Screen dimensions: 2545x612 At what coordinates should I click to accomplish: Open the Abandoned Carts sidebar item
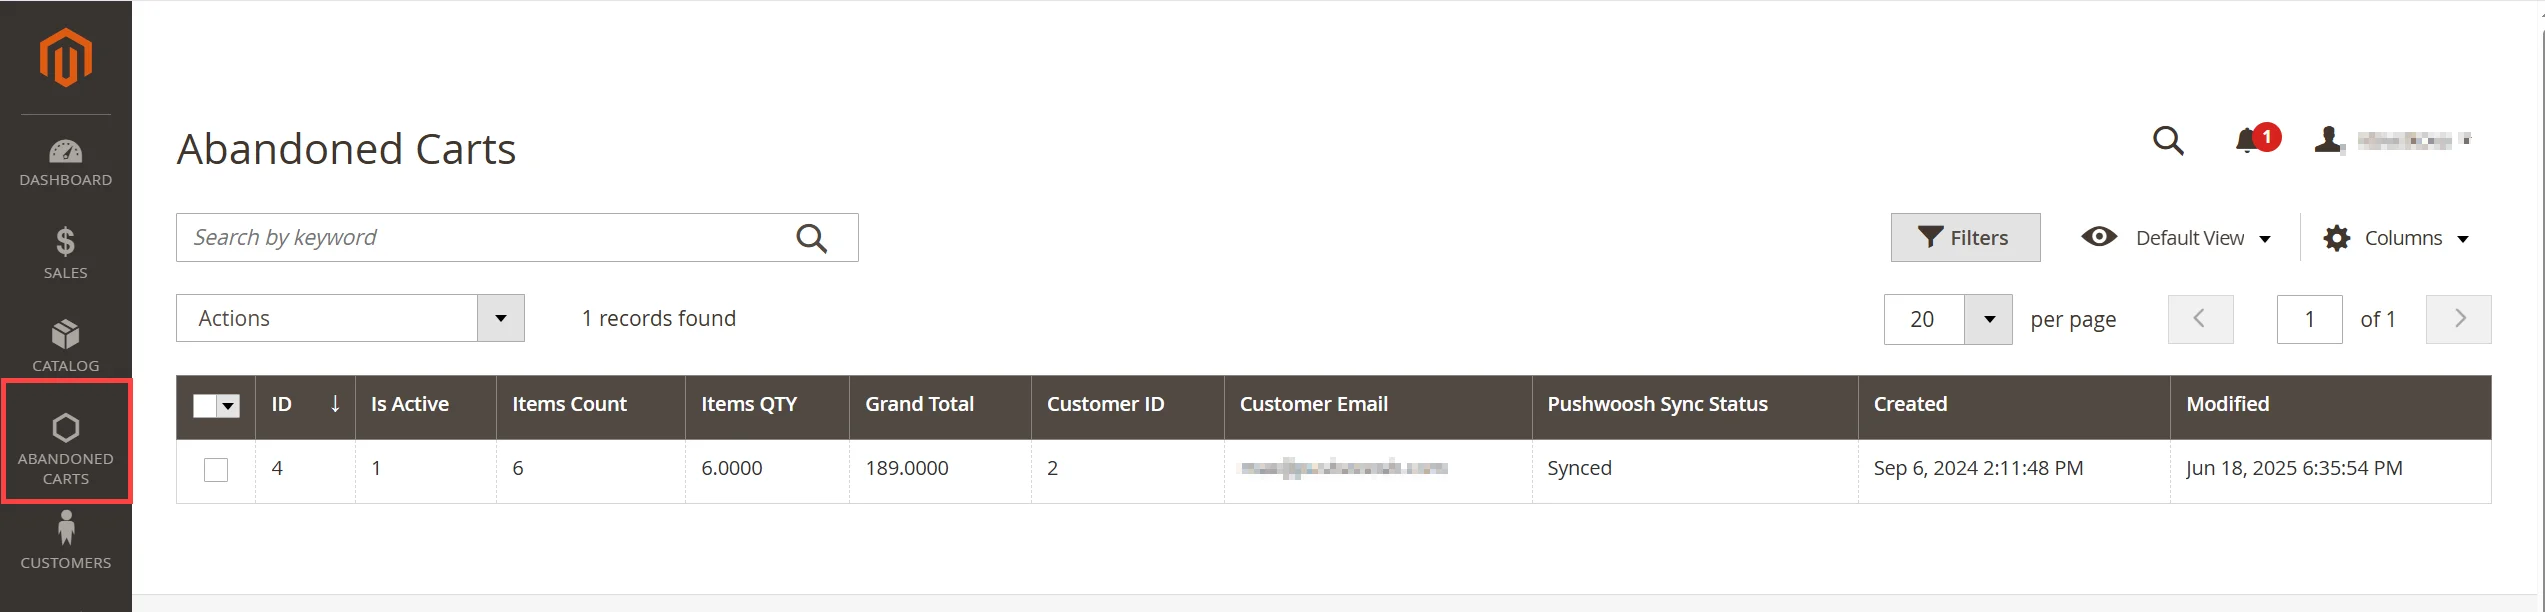66,441
